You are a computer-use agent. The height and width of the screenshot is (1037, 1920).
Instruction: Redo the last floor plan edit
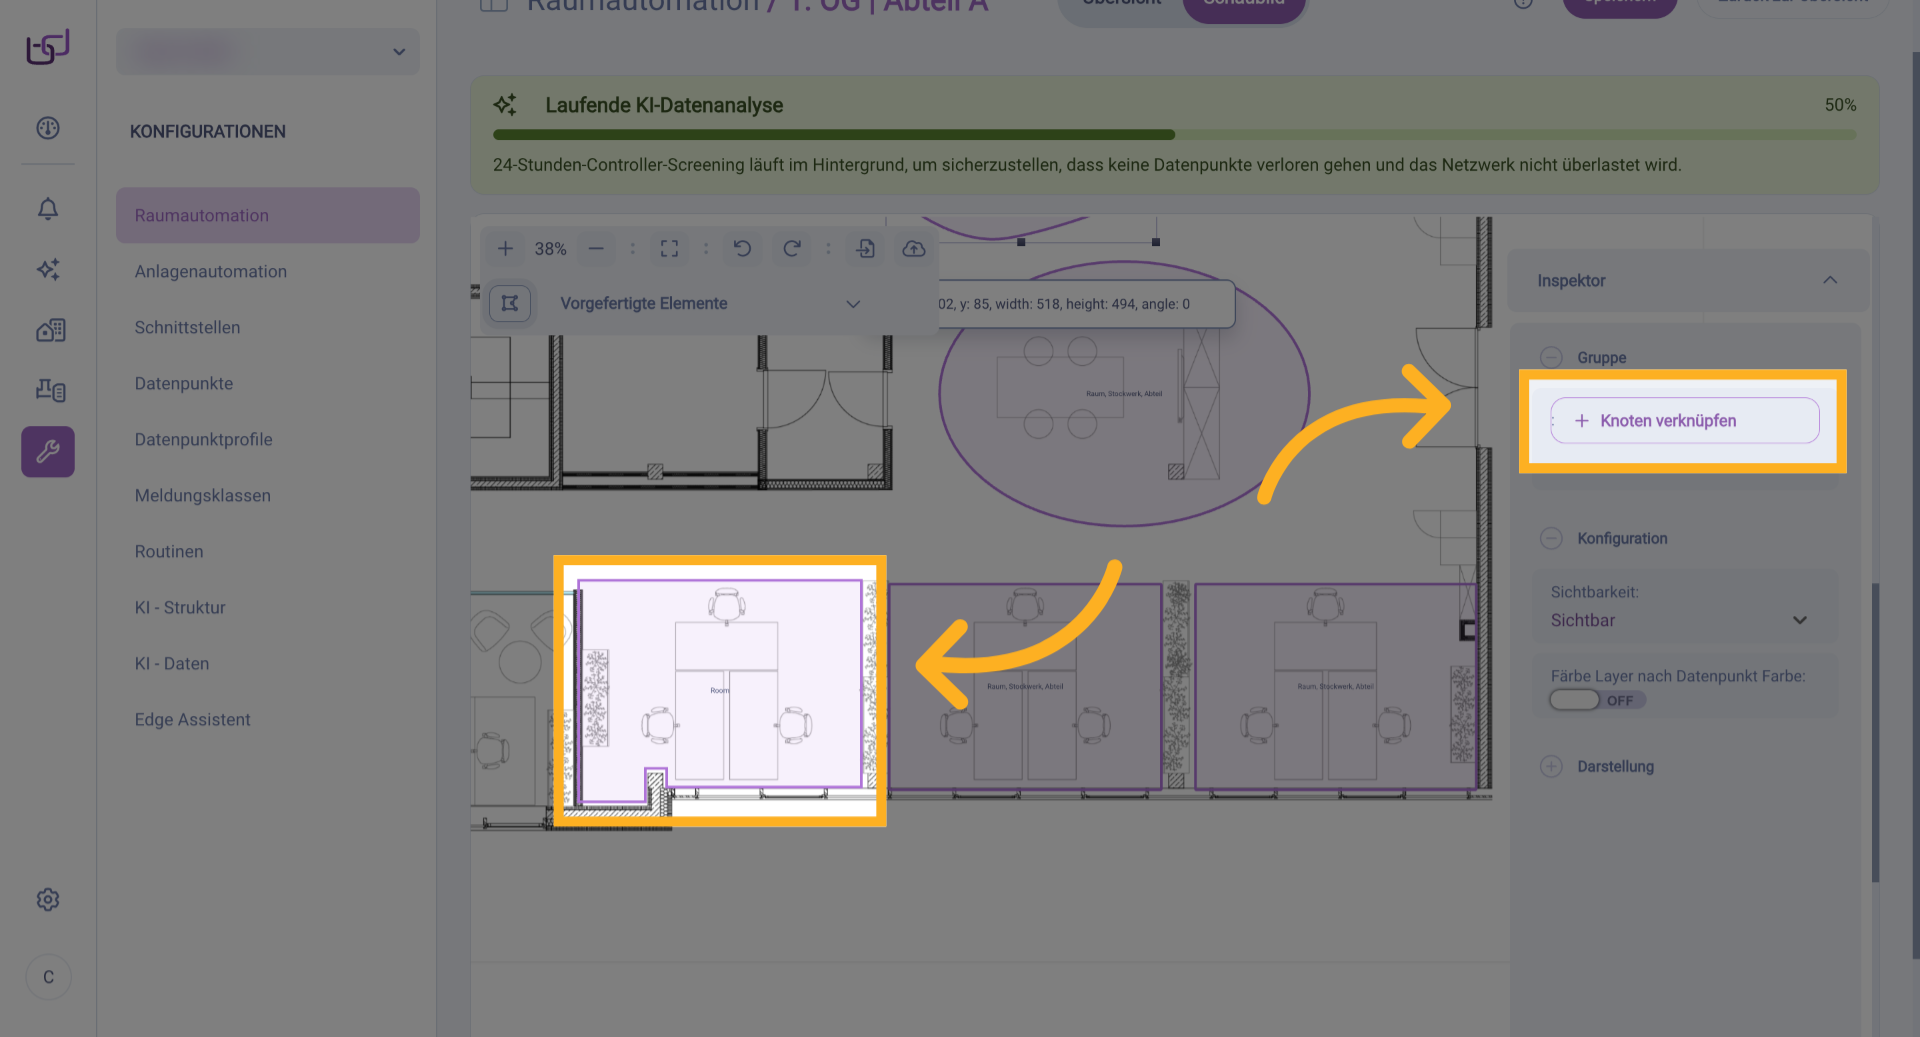(791, 249)
